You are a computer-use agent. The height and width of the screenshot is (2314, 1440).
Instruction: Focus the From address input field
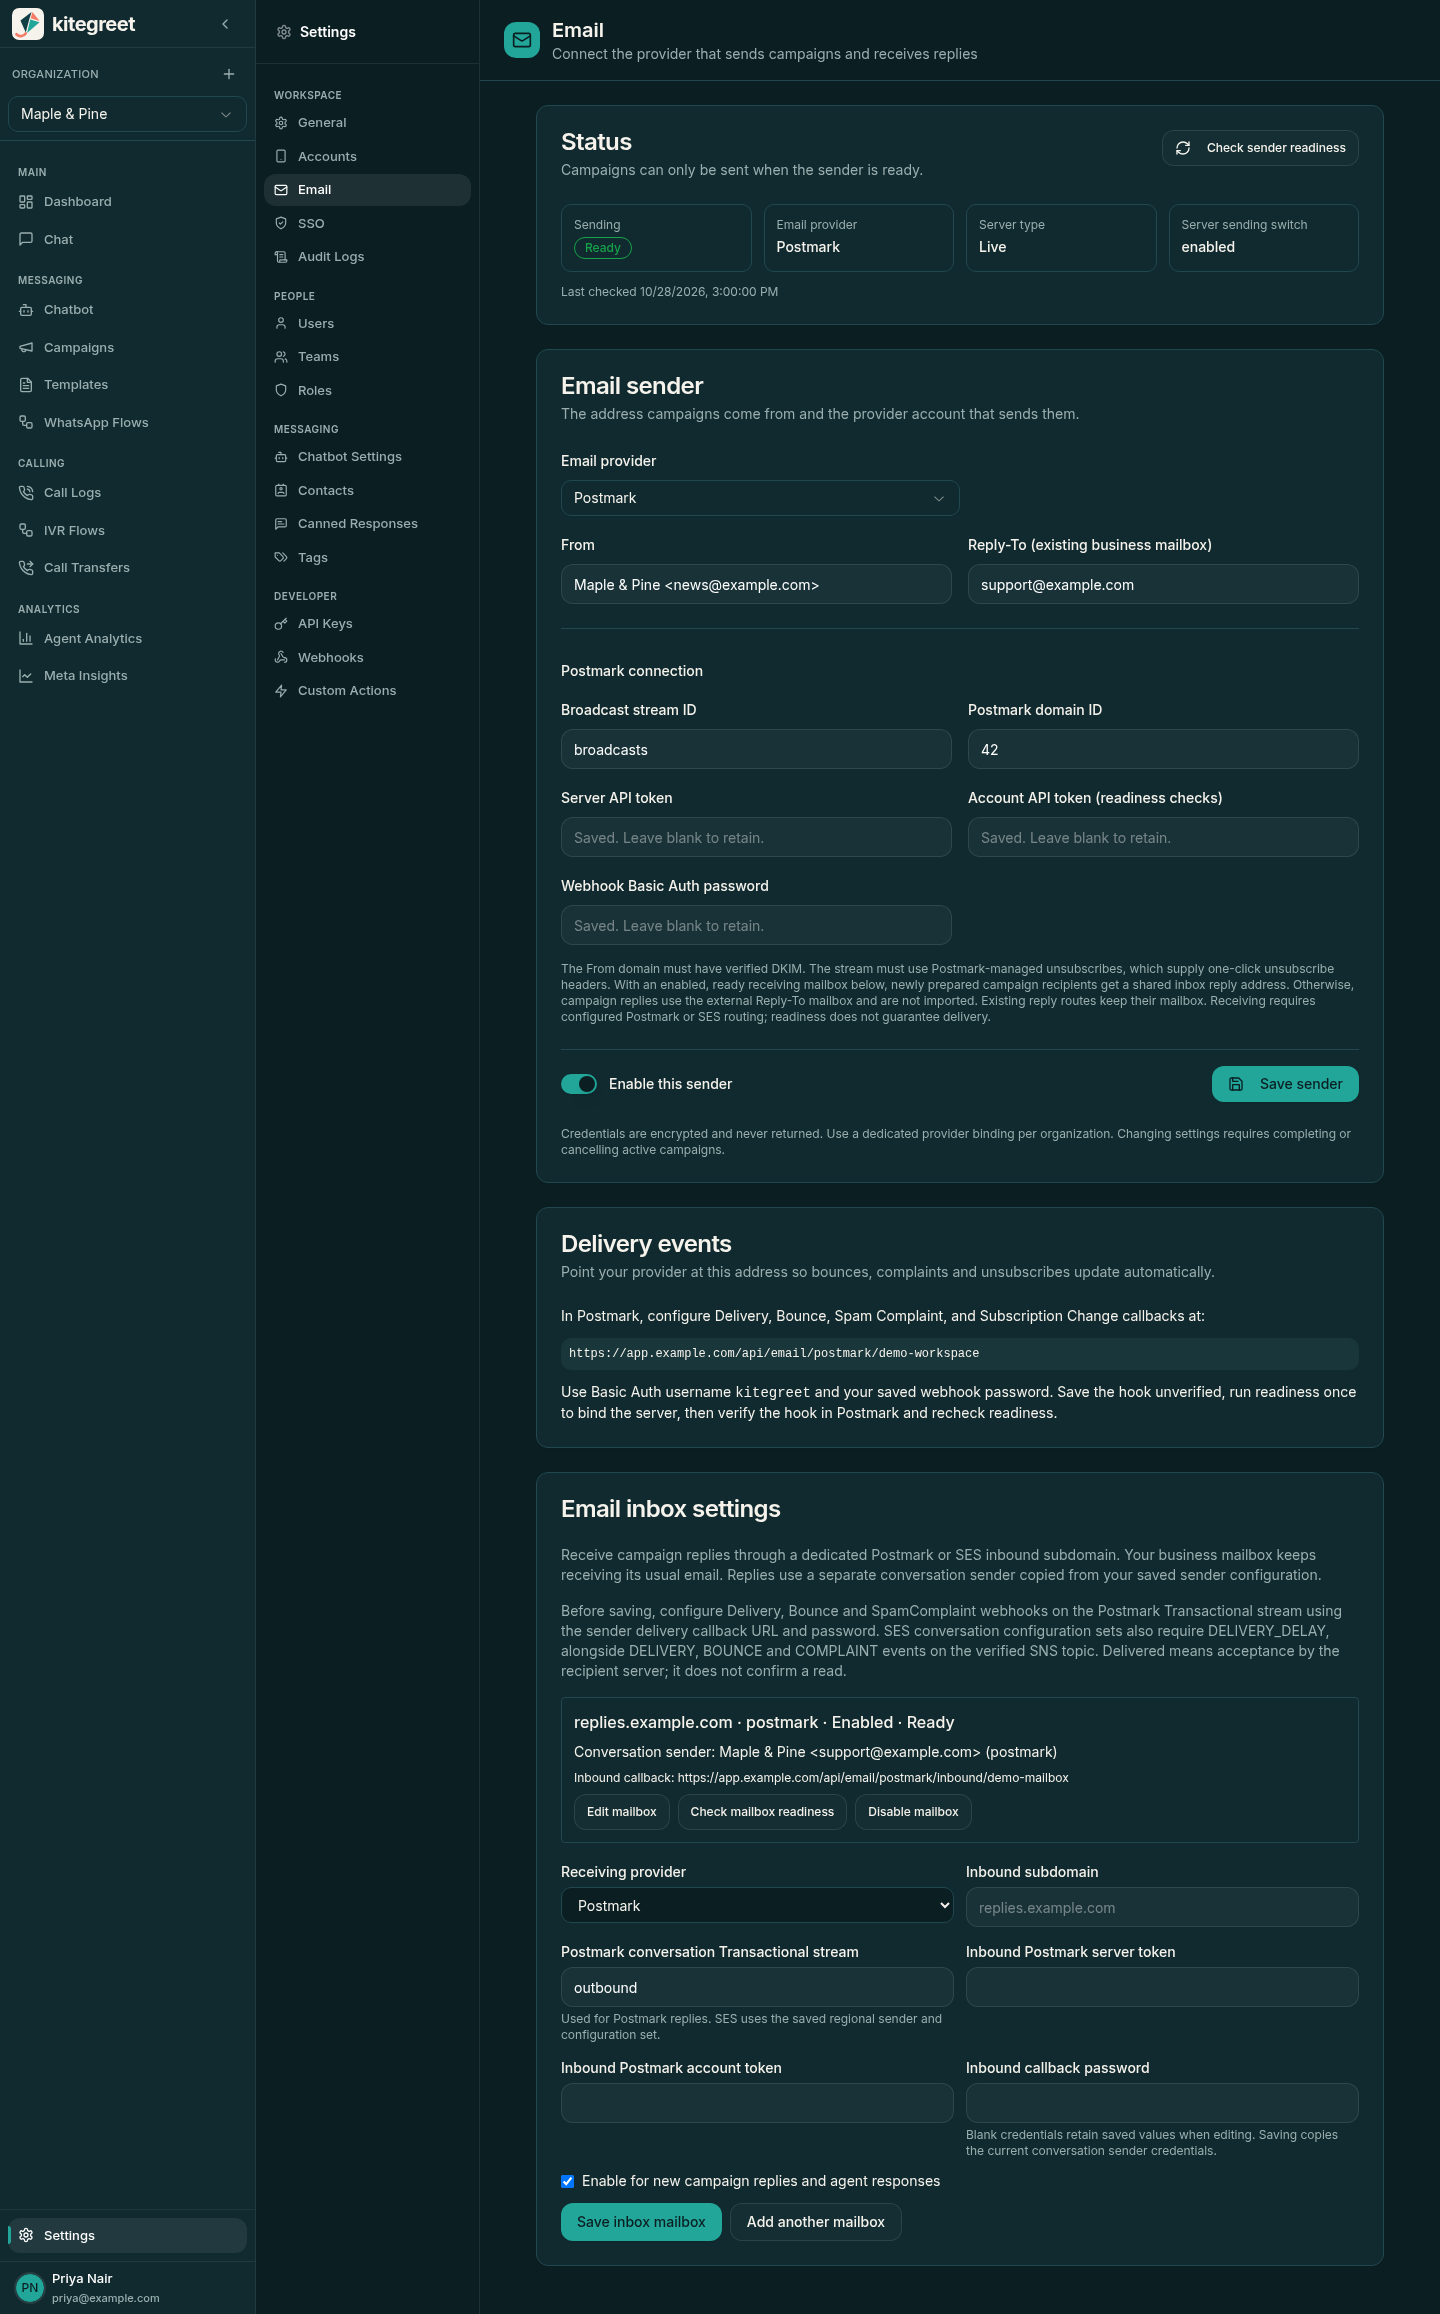pos(756,584)
